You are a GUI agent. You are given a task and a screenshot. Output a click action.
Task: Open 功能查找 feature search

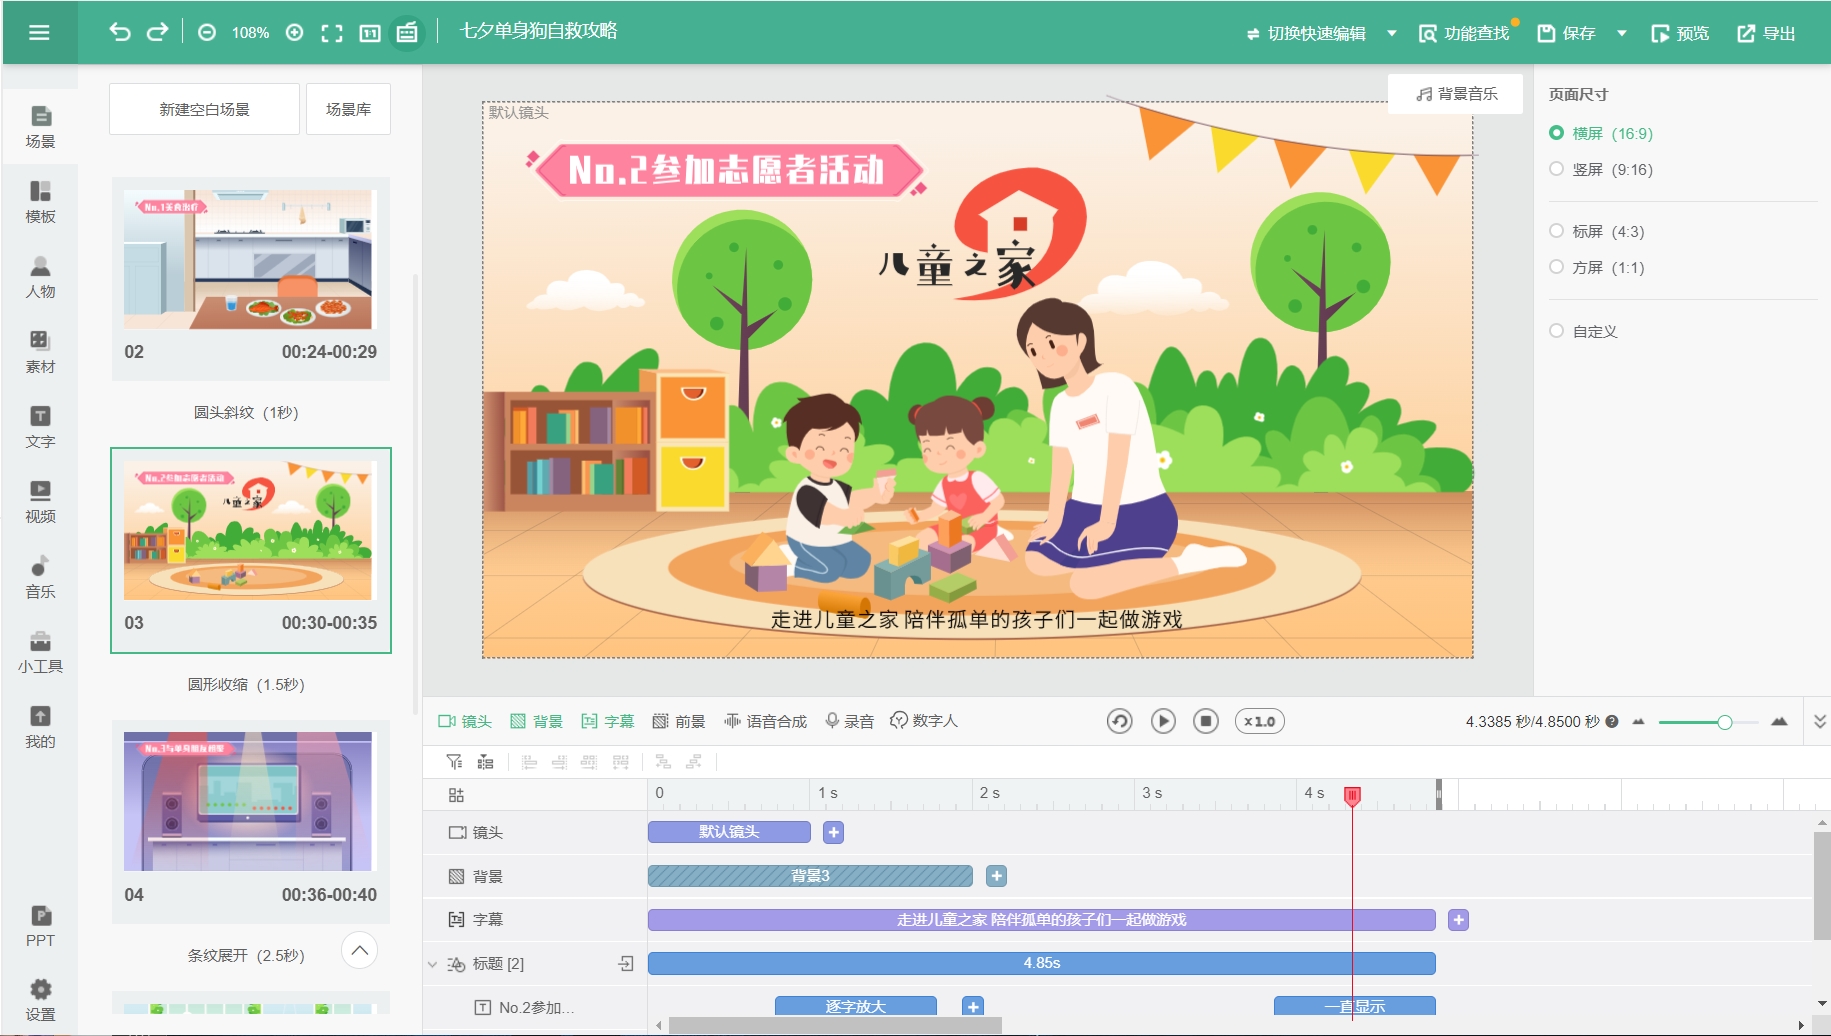tap(1464, 33)
